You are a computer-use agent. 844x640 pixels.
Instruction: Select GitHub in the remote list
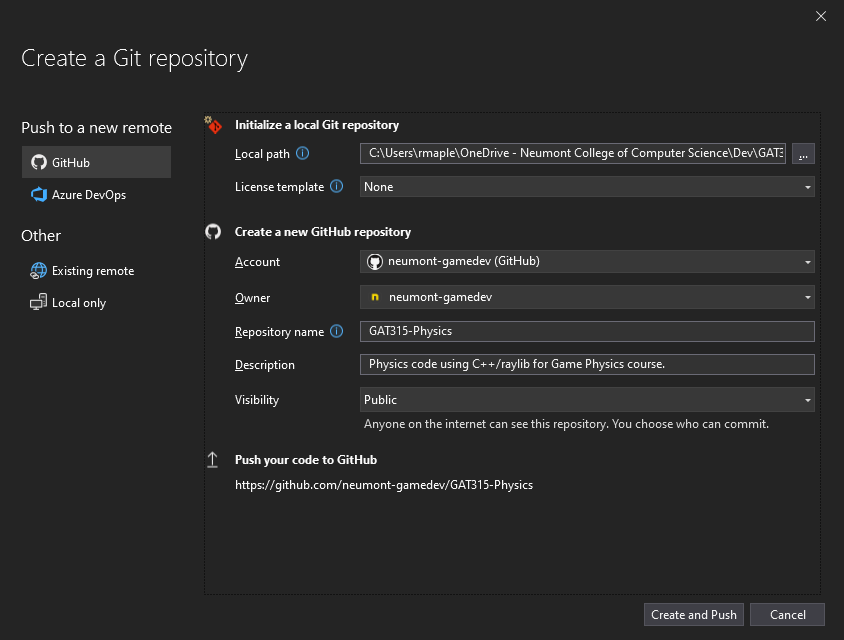95,162
